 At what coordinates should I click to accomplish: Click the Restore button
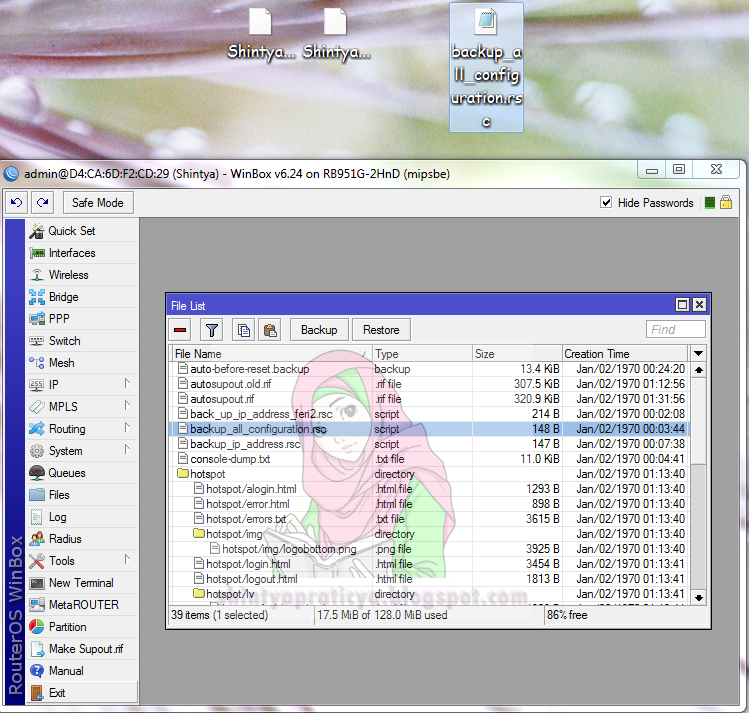coord(381,330)
